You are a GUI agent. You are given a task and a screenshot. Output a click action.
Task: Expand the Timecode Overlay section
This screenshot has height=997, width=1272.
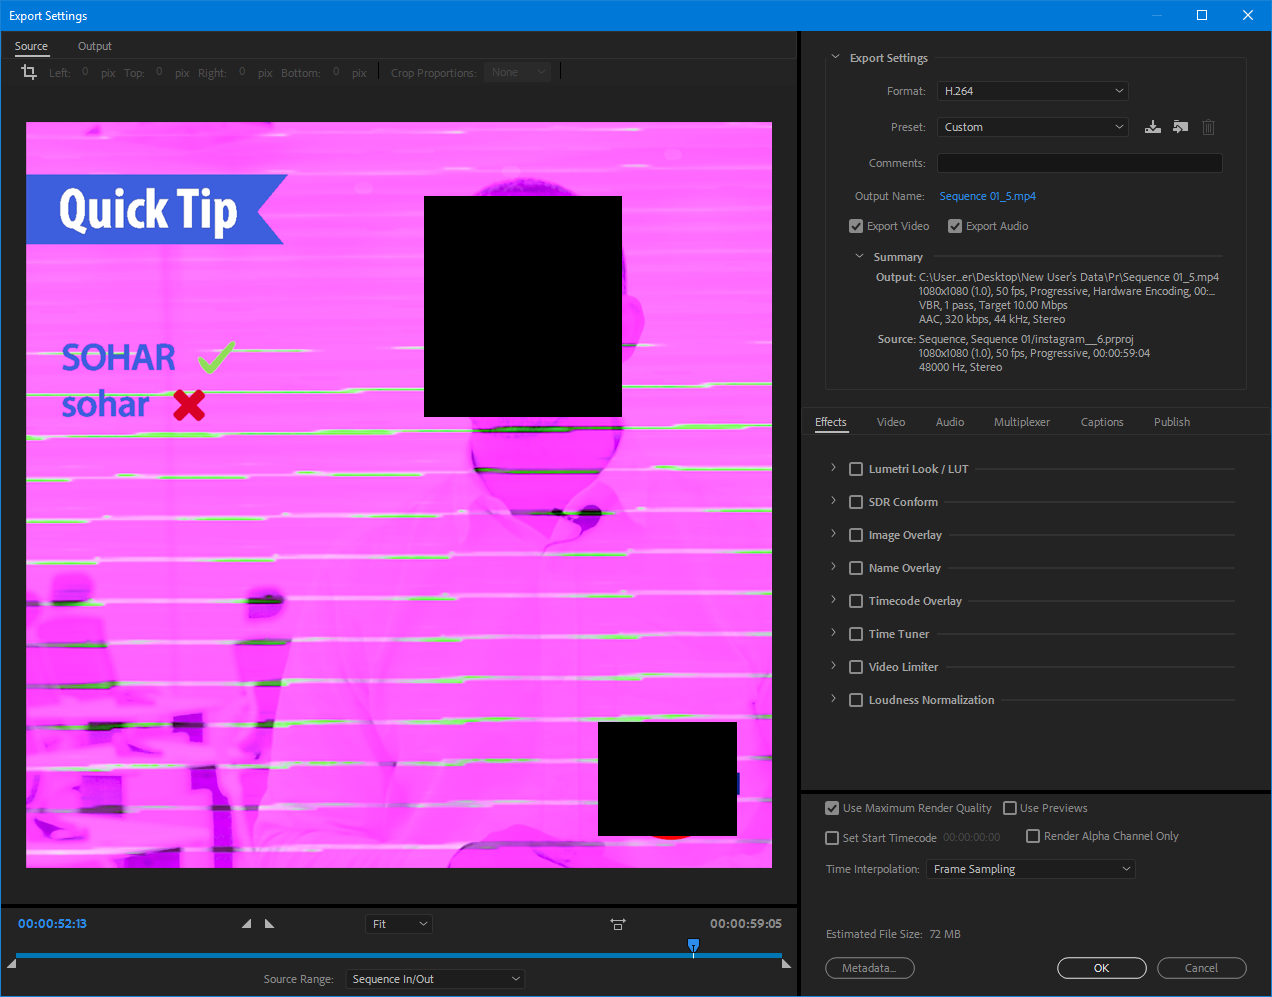click(x=833, y=600)
